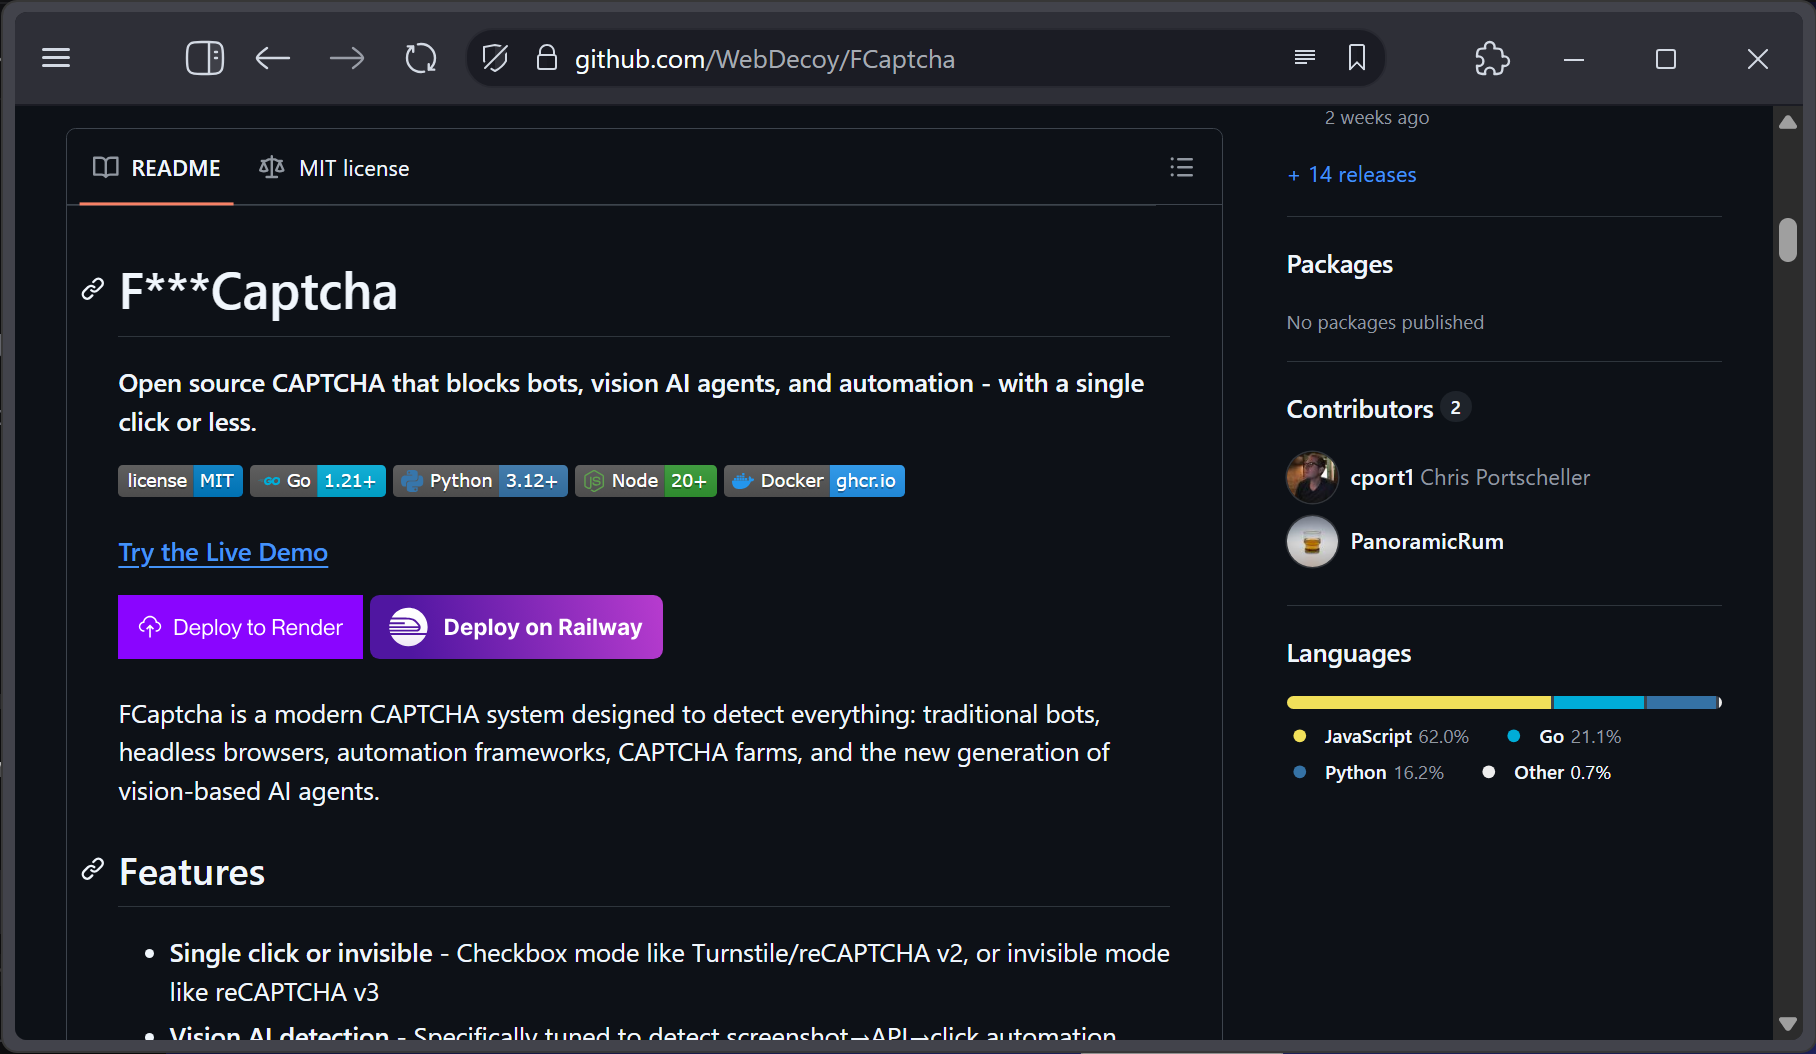Click cport1 contributor avatar
This screenshot has width=1816, height=1054.
click(x=1312, y=477)
